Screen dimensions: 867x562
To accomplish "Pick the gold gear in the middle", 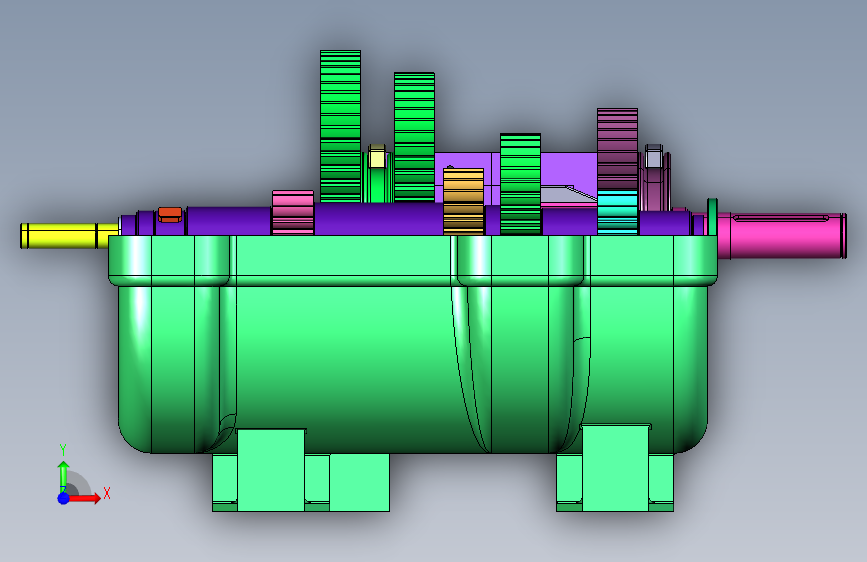I will pyautogui.click(x=463, y=202).
